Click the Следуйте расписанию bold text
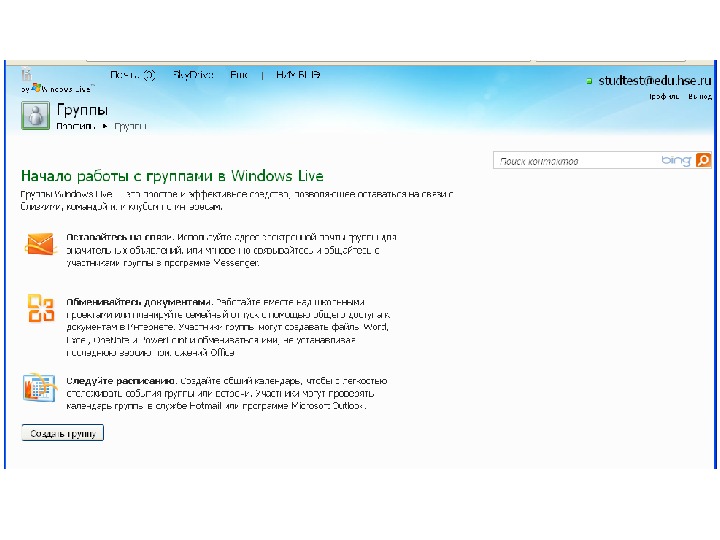This screenshot has height=540, width=720. coord(121,381)
